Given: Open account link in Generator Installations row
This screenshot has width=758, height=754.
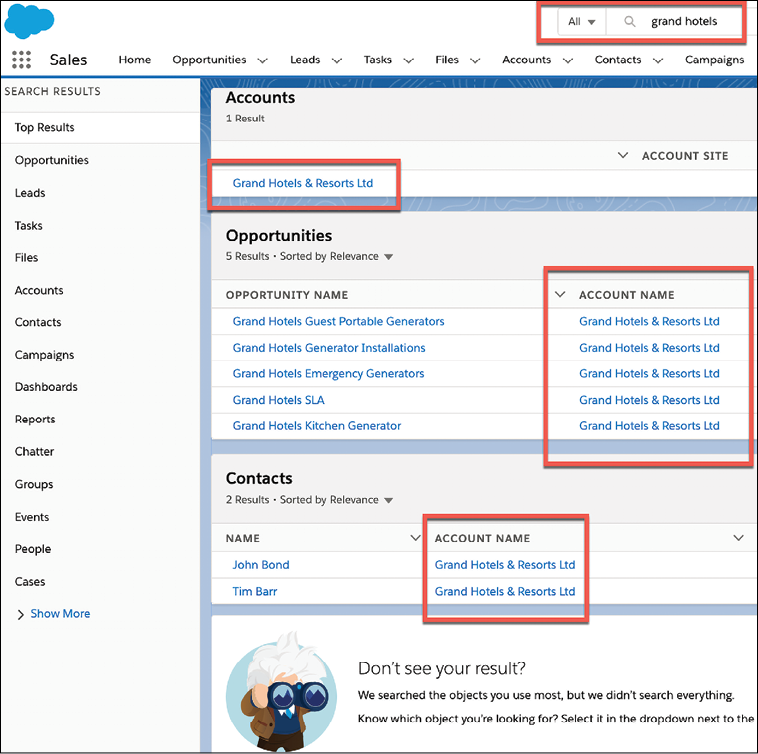Looking at the screenshot, I should pos(649,348).
